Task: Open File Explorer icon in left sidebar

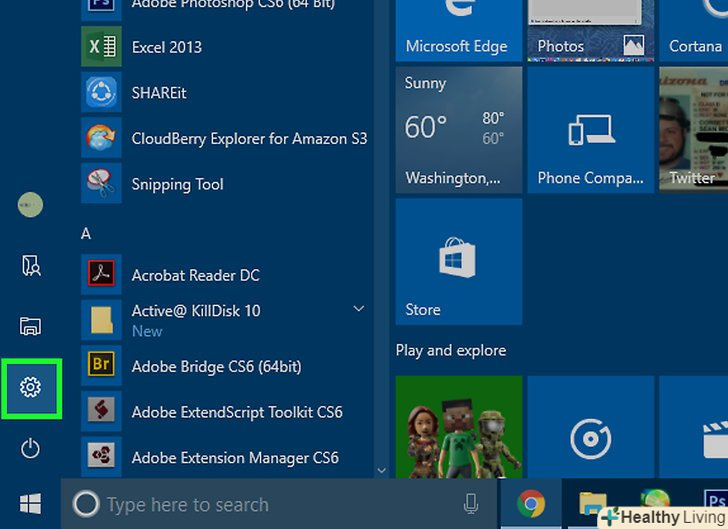Action: 31,326
